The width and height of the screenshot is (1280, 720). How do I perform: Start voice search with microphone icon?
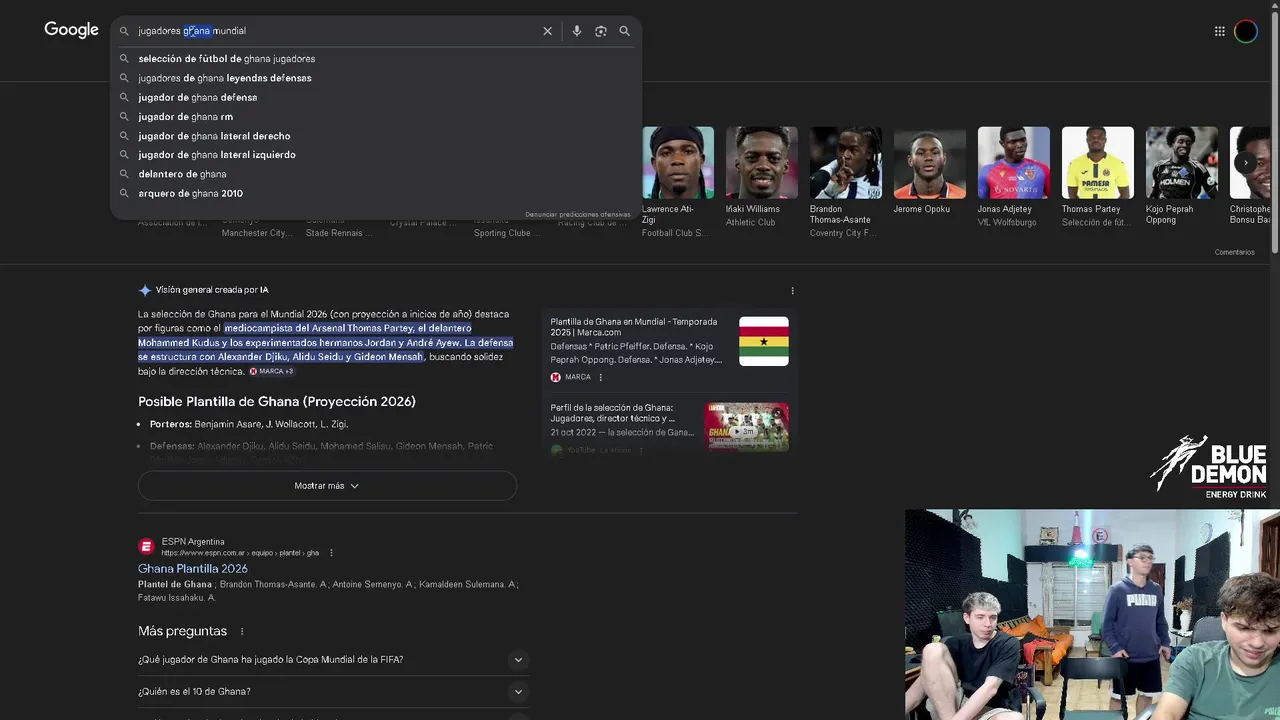pyautogui.click(x=577, y=31)
